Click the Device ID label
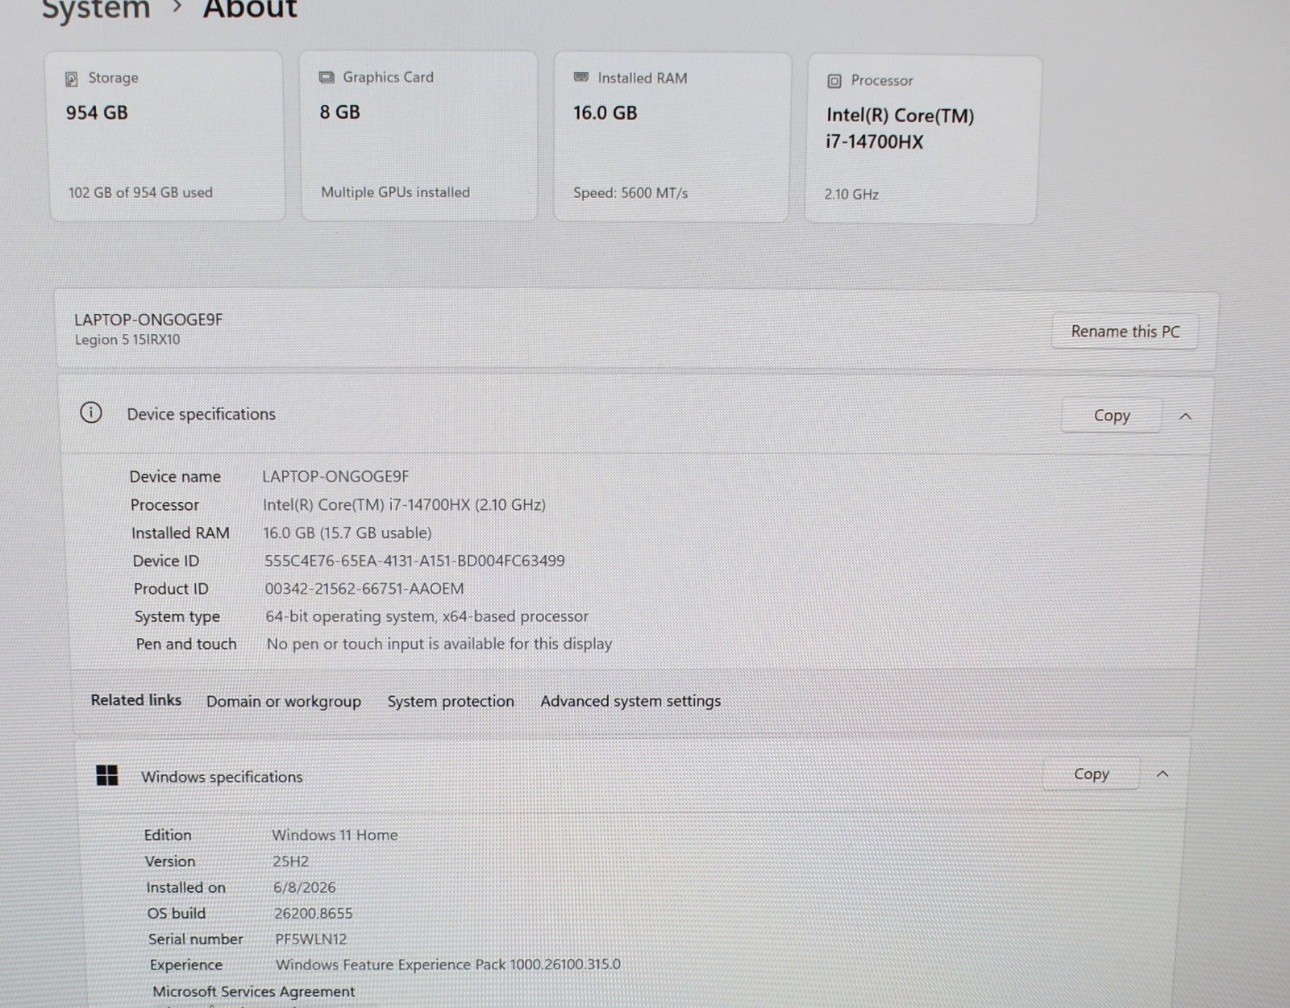 pos(166,561)
